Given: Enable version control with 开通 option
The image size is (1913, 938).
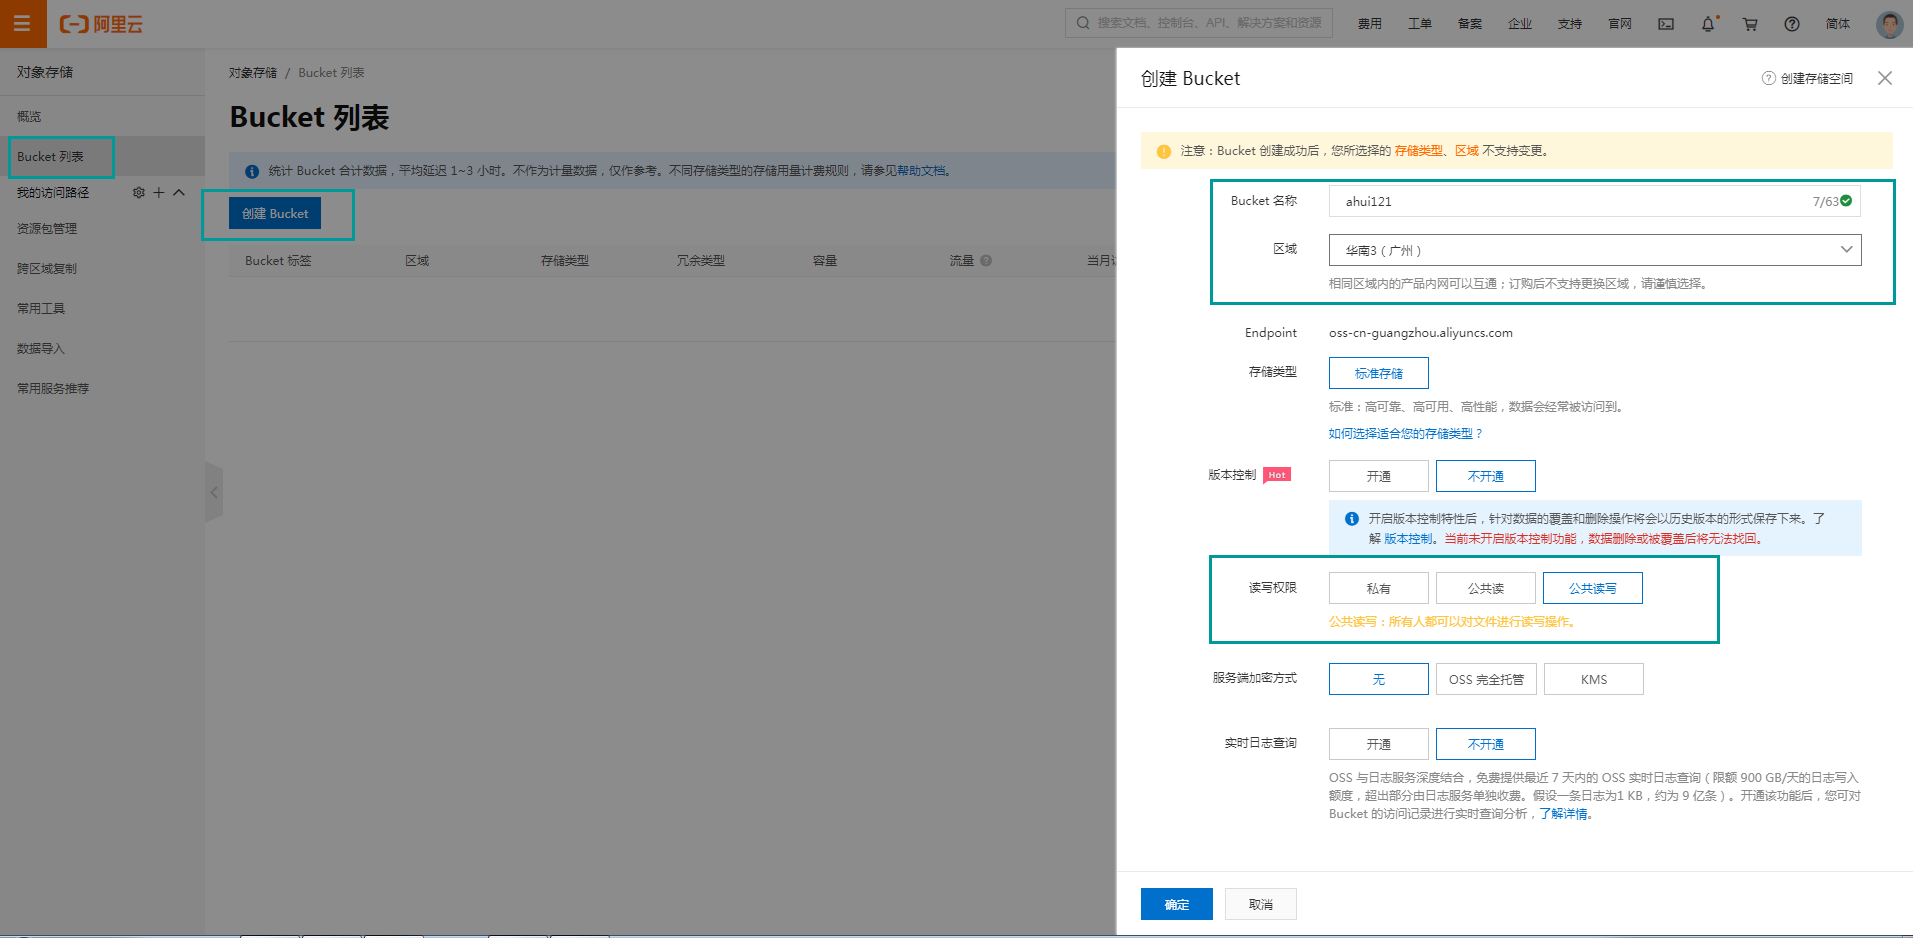Looking at the screenshot, I should [x=1378, y=477].
